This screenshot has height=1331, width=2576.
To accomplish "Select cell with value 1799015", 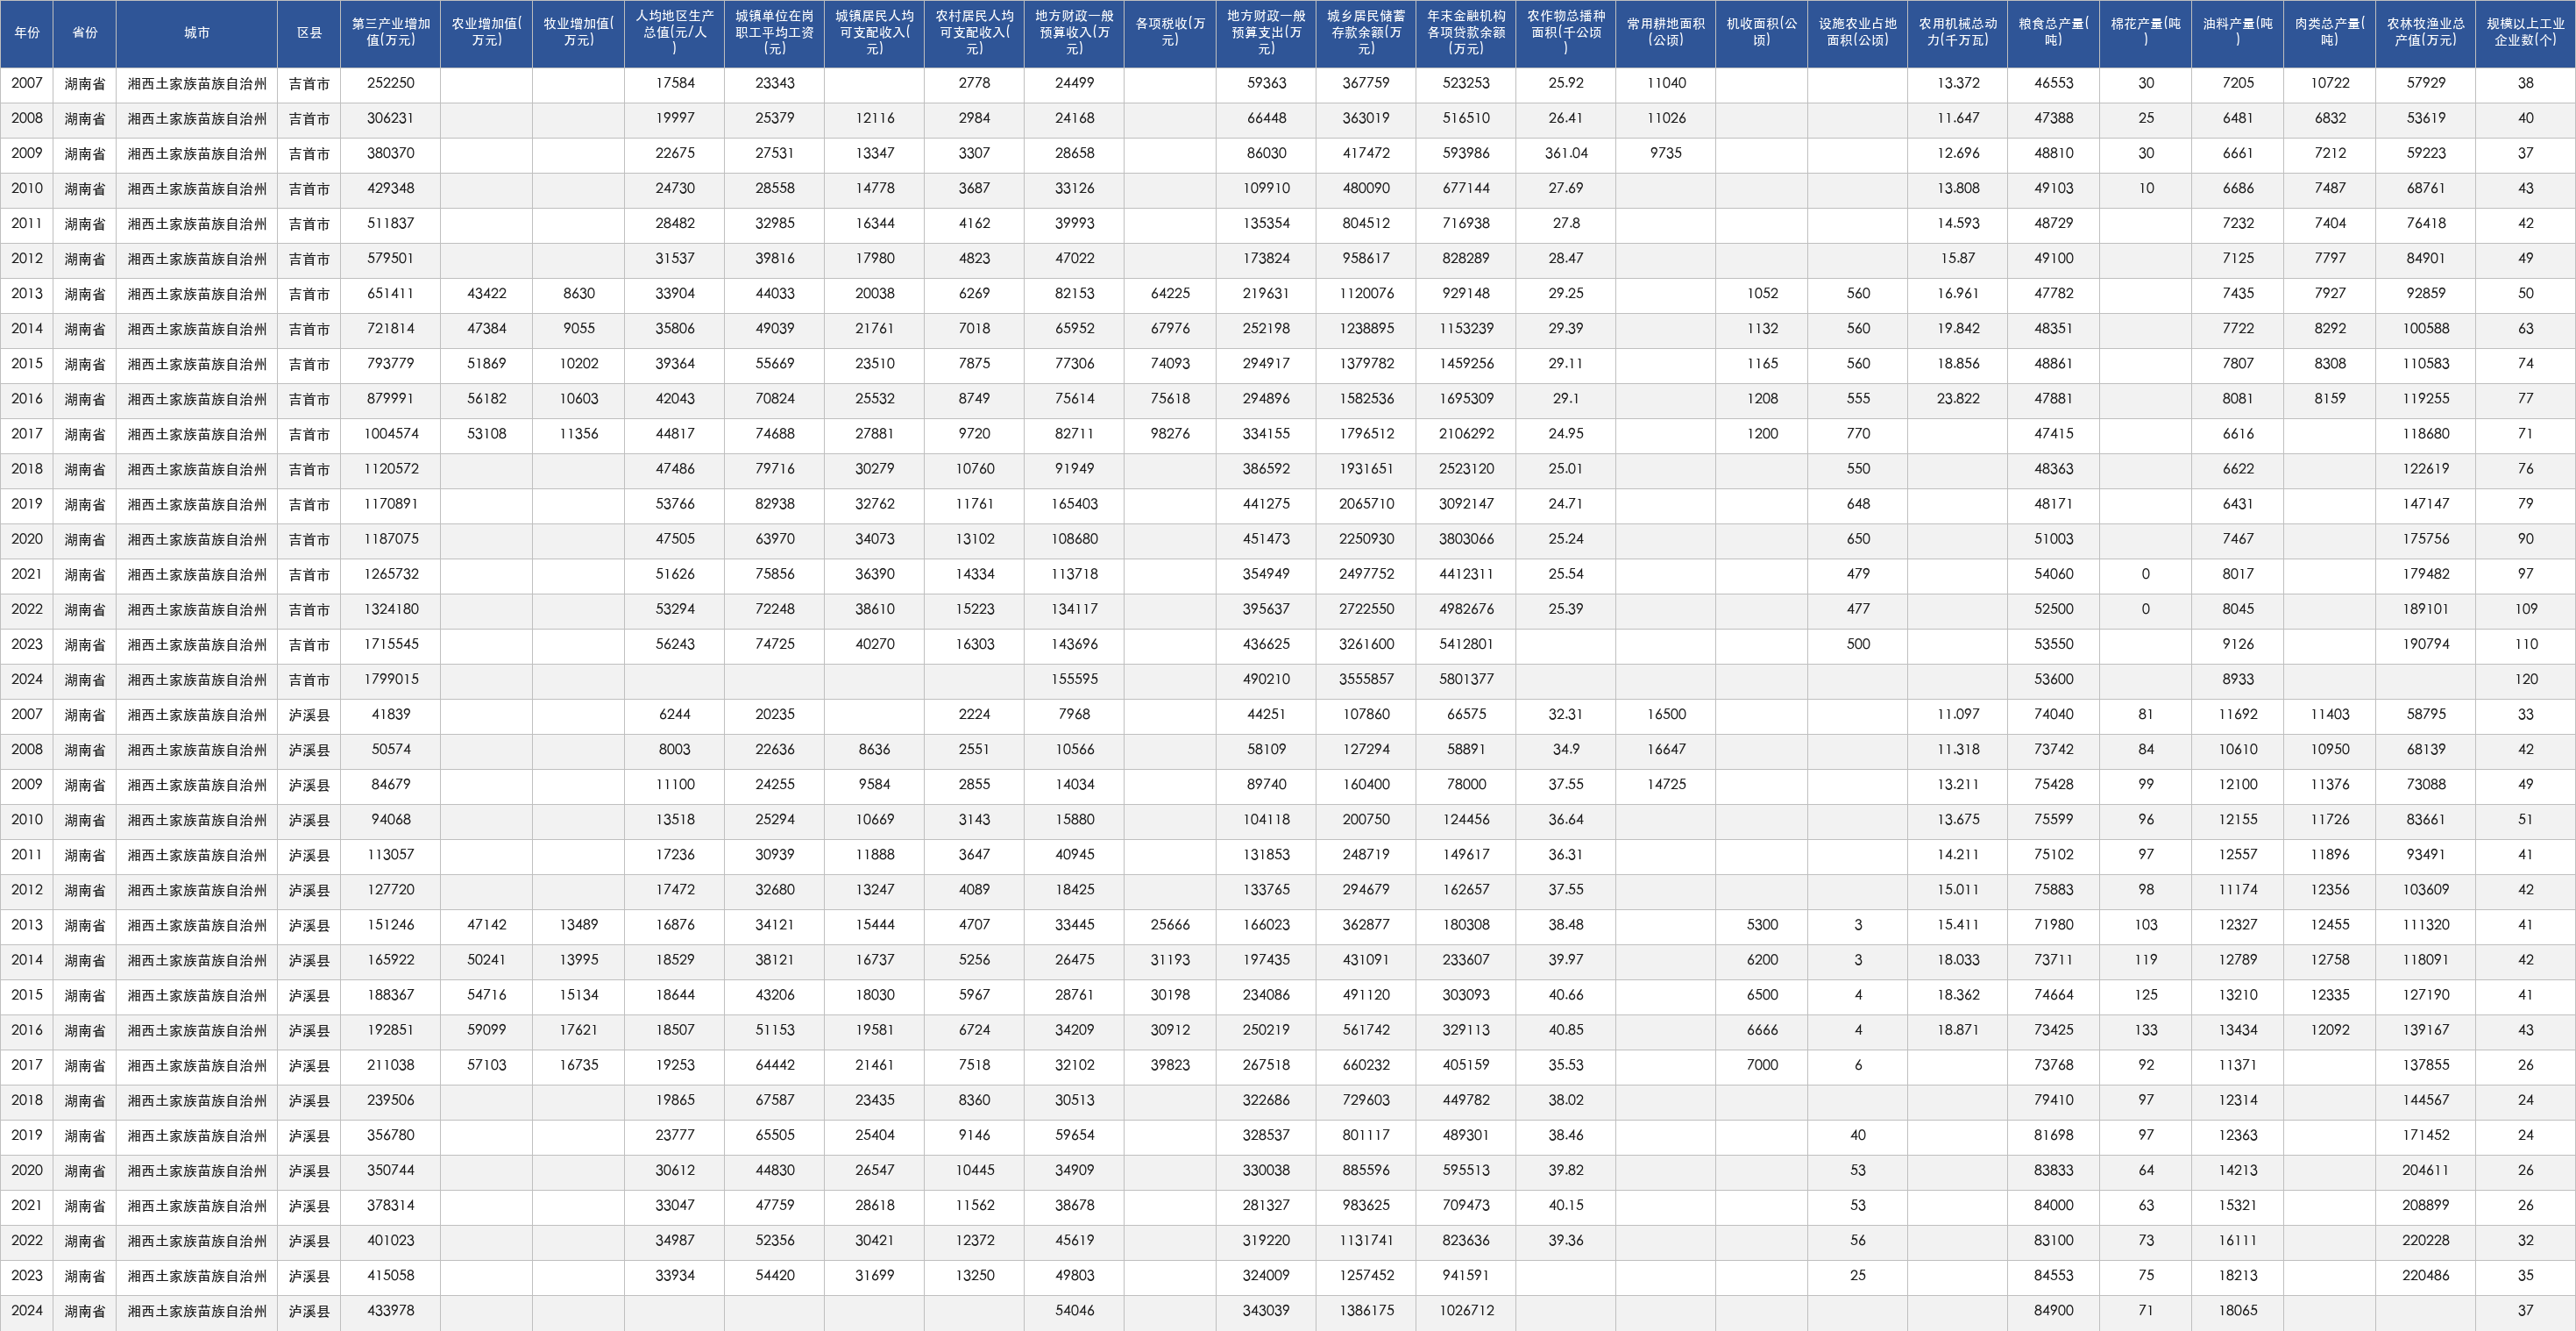I will click(390, 680).
